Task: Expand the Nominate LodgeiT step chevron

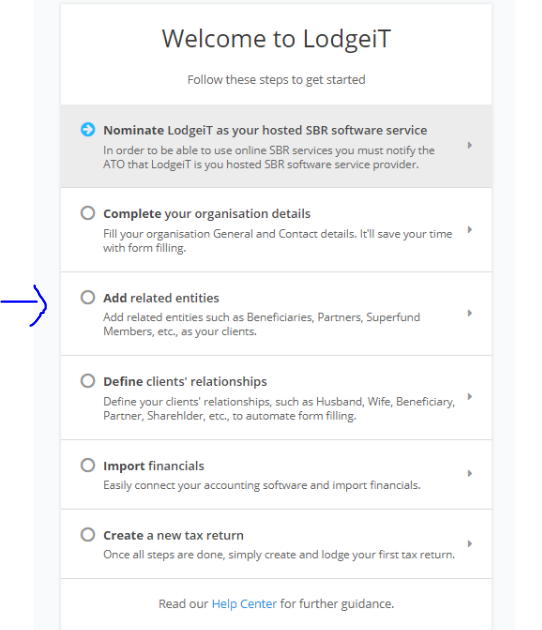Action: 470,145
